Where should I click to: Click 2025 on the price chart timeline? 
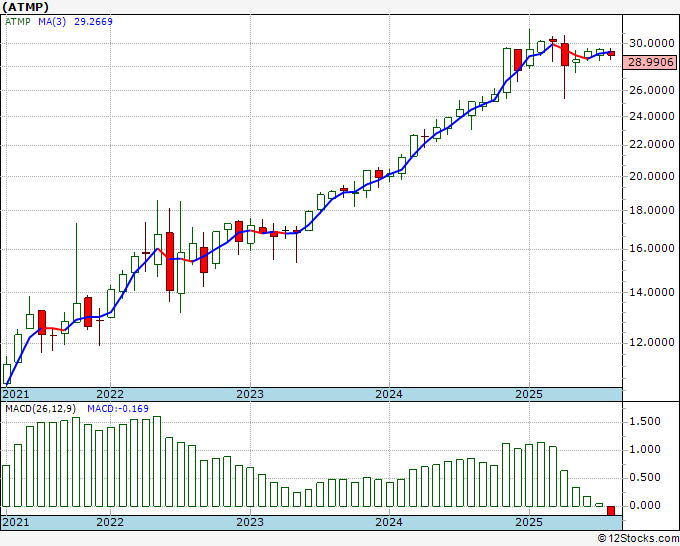[x=529, y=394]
